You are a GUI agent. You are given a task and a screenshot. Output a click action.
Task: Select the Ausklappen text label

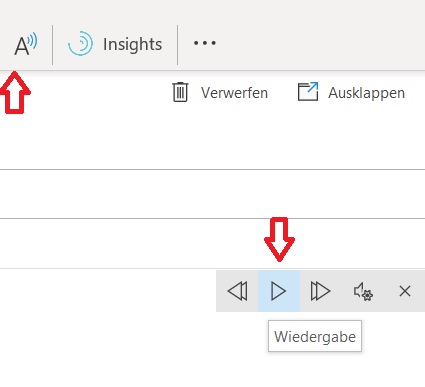tap(366, 93)
